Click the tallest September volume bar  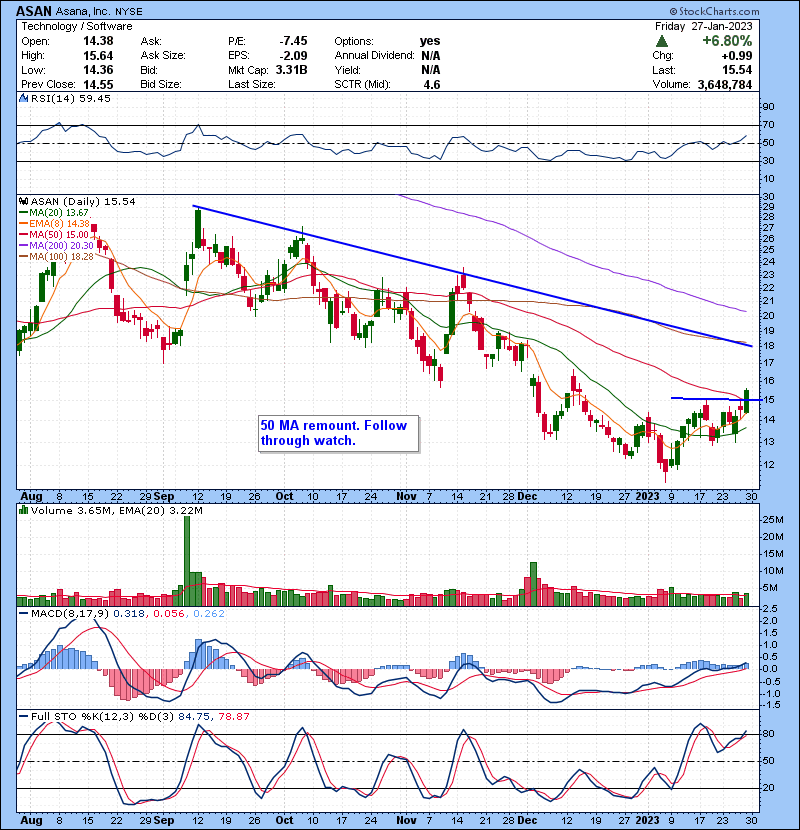pos(187,561)
